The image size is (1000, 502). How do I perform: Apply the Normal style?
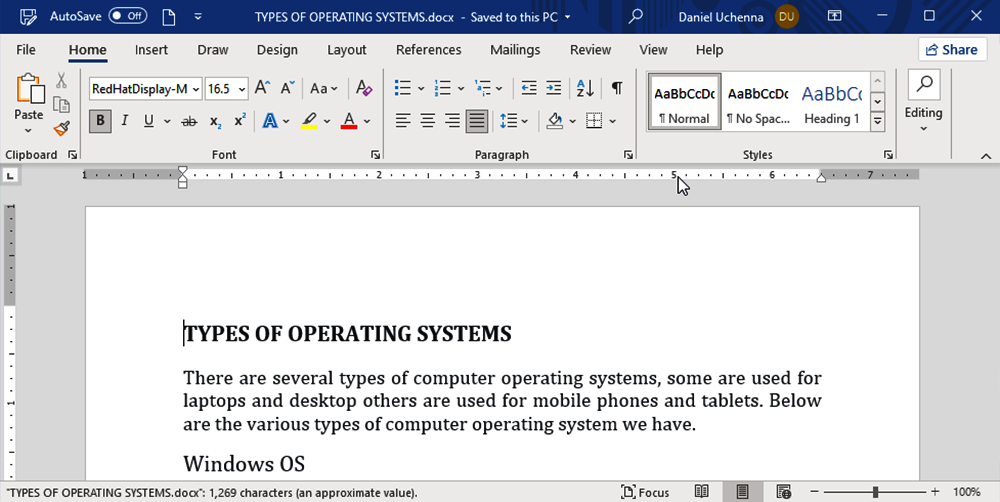[x=684, y=102]
